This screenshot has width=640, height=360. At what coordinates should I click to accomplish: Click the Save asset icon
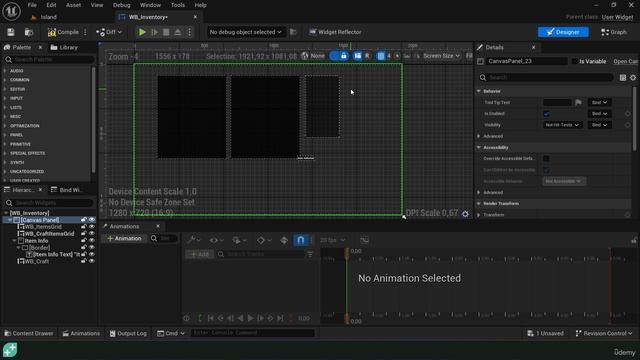point(11,32)
